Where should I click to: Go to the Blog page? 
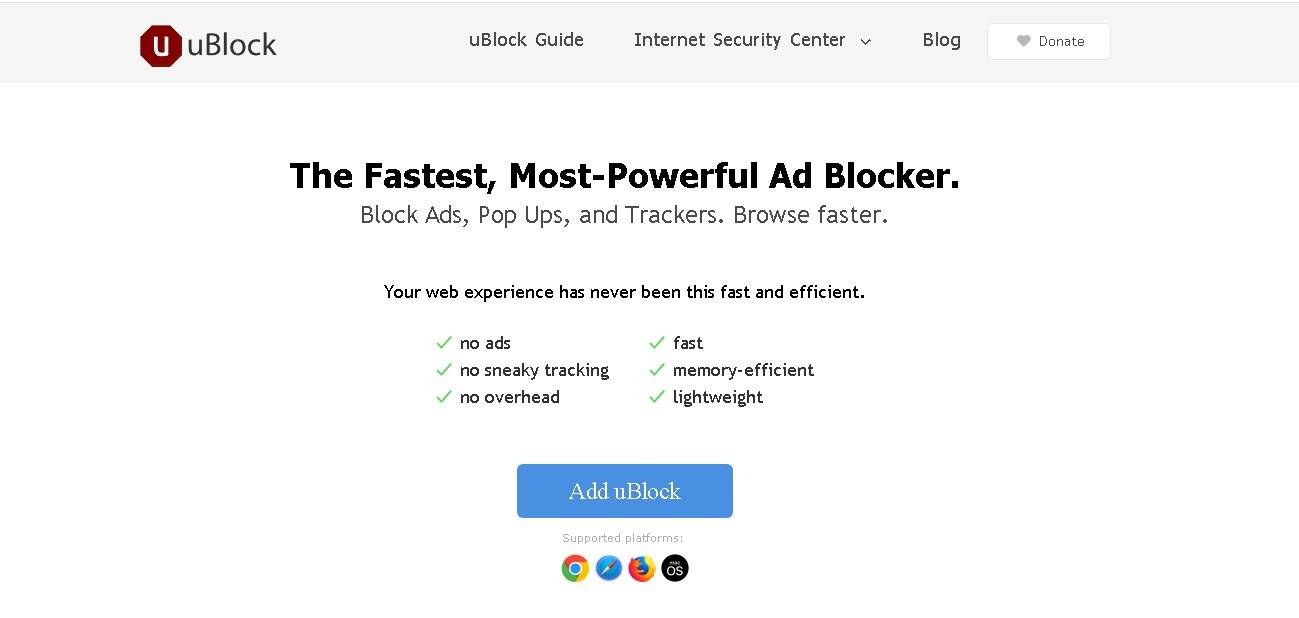(941, 40)
